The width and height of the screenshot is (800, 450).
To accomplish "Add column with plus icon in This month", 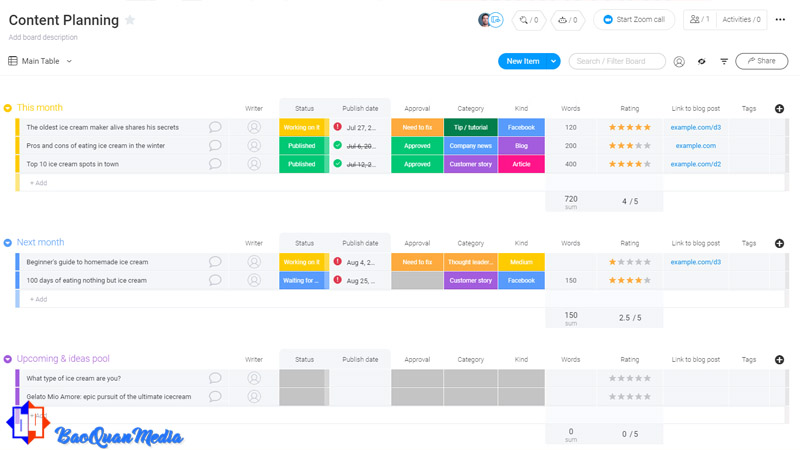I will click(779, 108).
